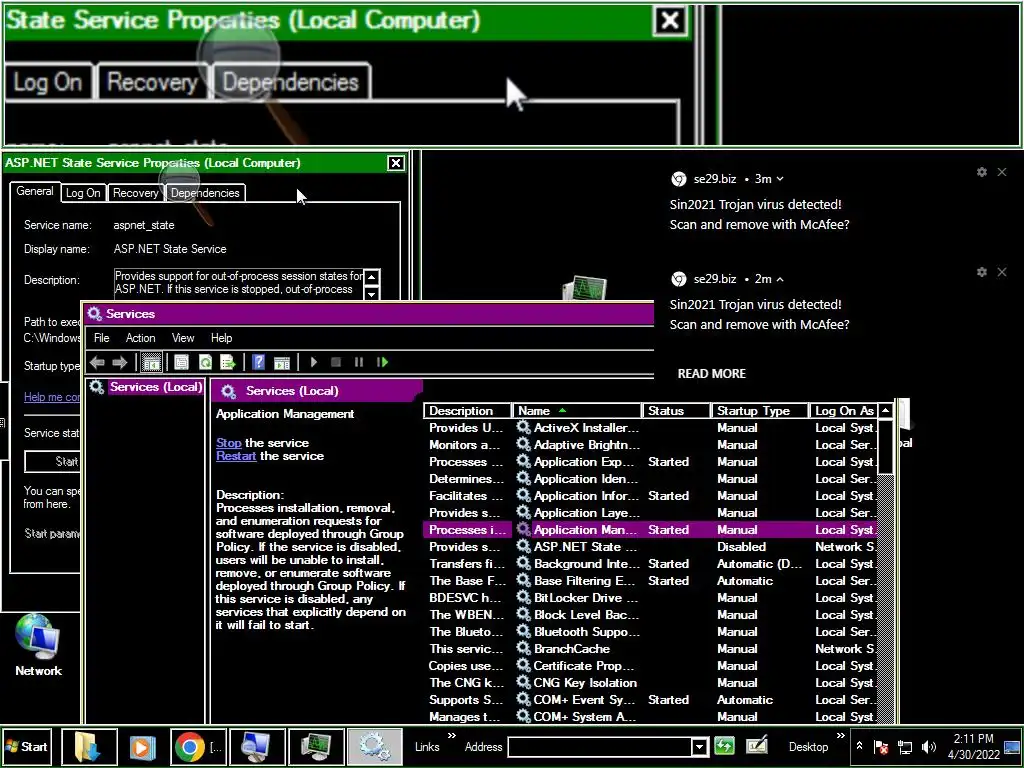This screenshot has width=1024, height=768.
Task: Click the Address input field
Action: click(599, 747)
